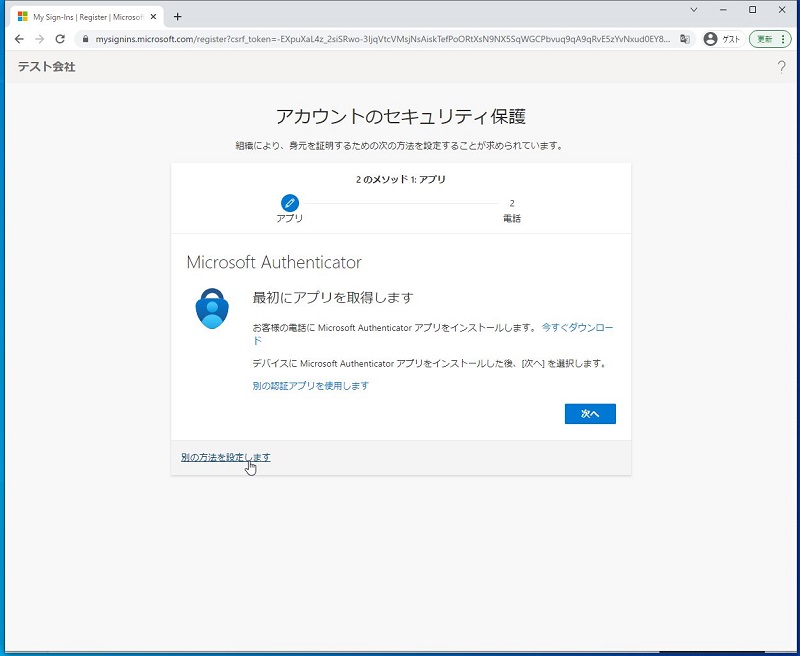Maximize the browser window
This screenshot has height=656, width=800.
(x=753, y=10)
